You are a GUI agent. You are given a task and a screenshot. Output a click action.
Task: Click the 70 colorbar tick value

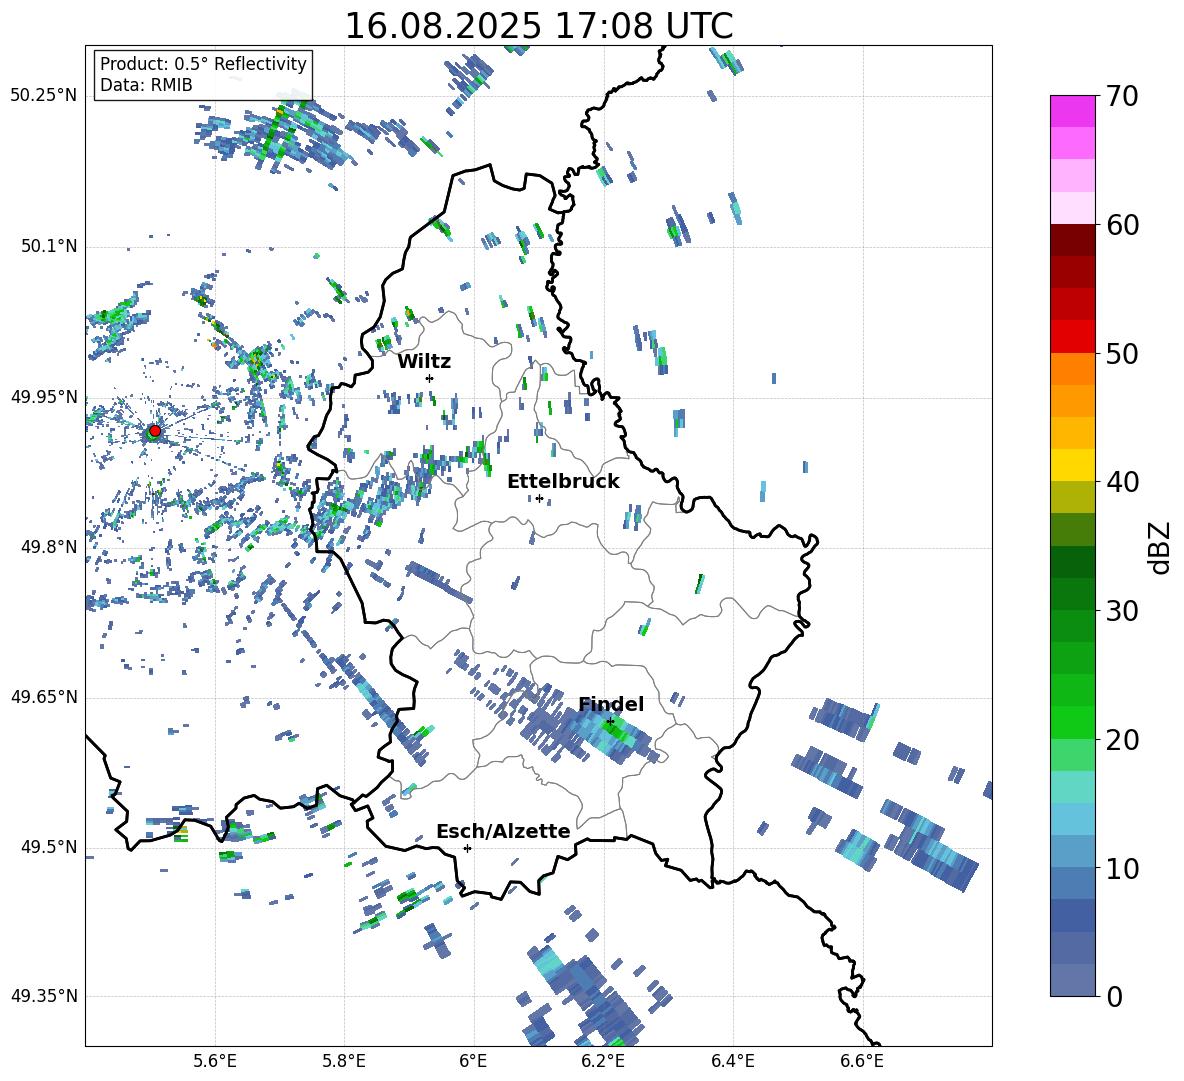(x=1122, y=96)
